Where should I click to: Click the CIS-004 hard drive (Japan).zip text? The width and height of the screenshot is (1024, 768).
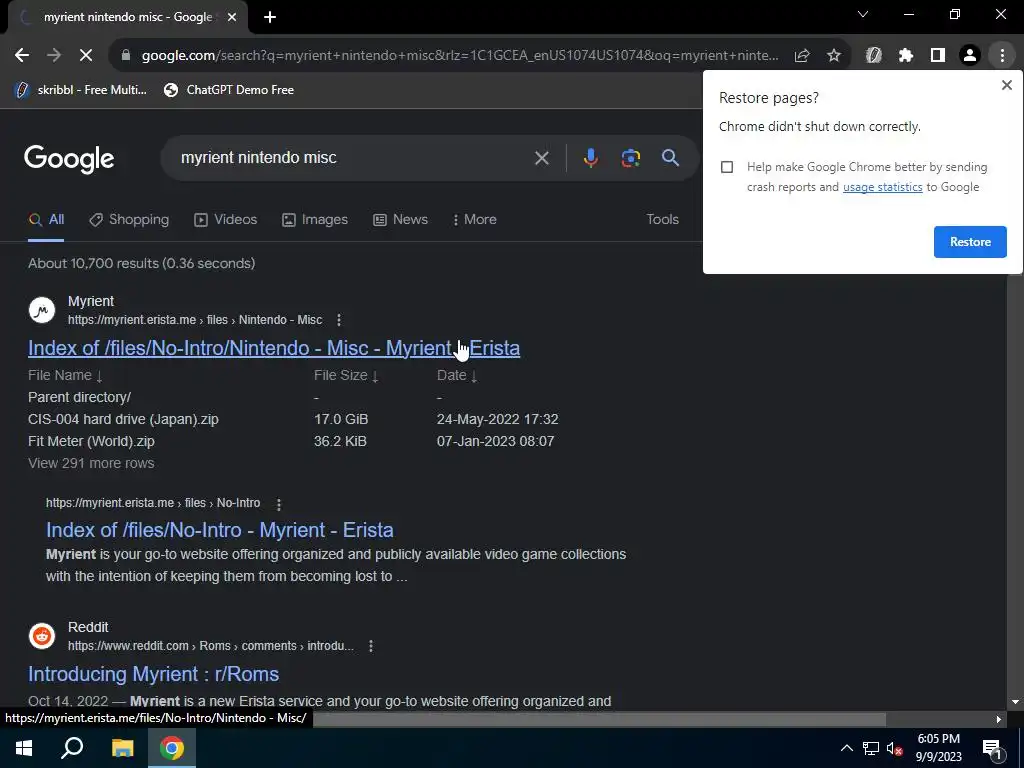point(123,419)
